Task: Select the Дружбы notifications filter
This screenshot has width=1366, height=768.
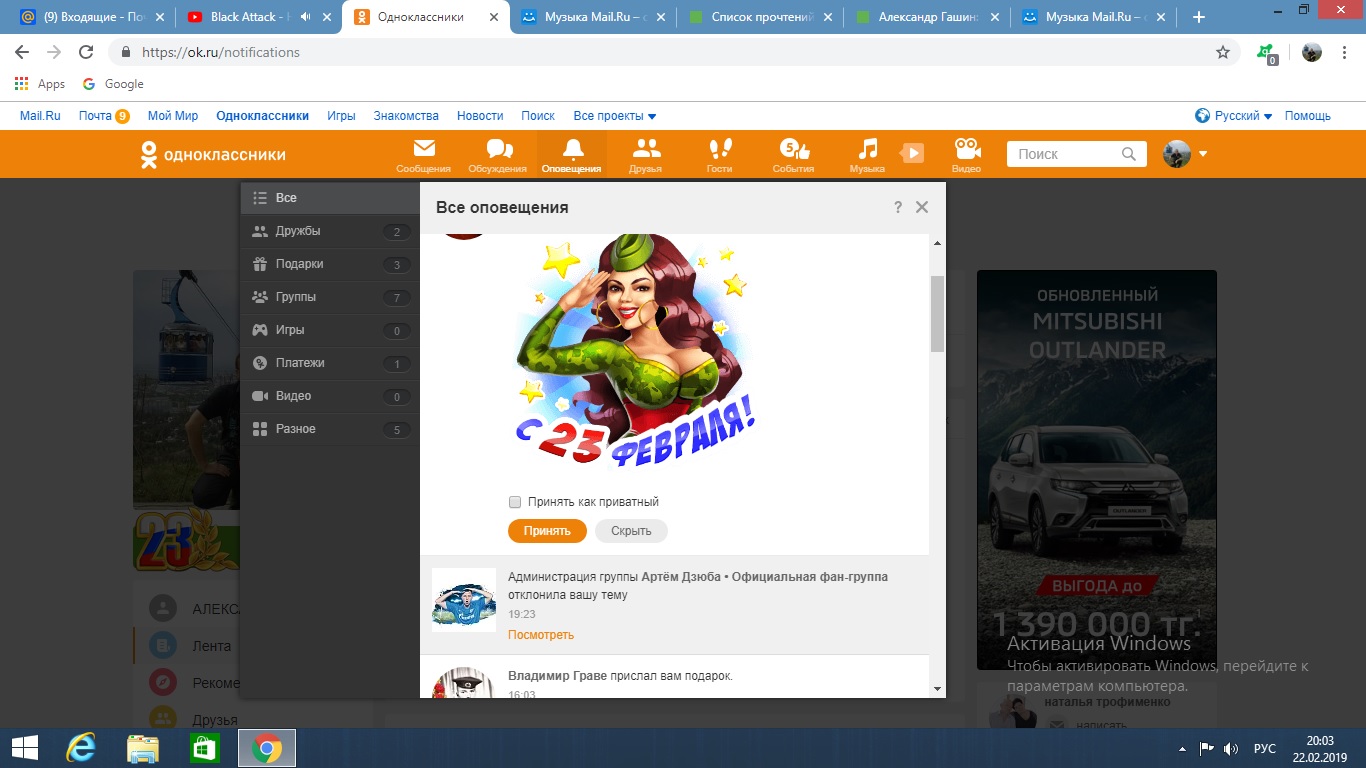Action: 330,231
